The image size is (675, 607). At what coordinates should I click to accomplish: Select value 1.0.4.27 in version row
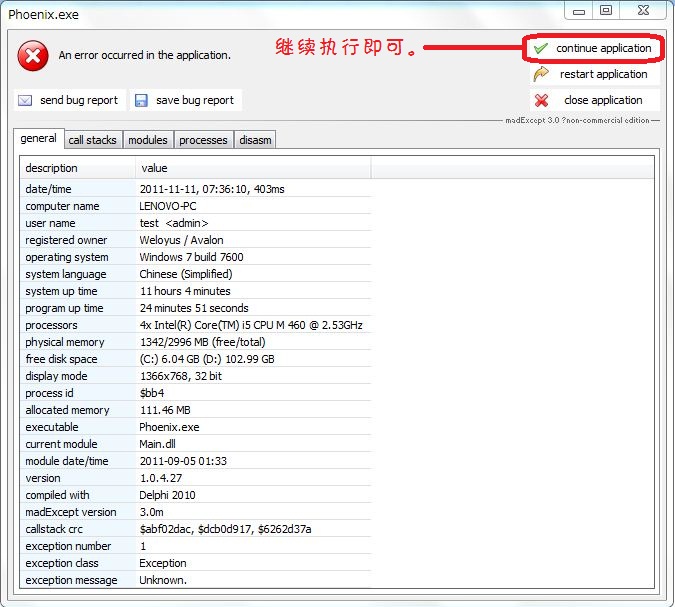[x=161, y=478]
